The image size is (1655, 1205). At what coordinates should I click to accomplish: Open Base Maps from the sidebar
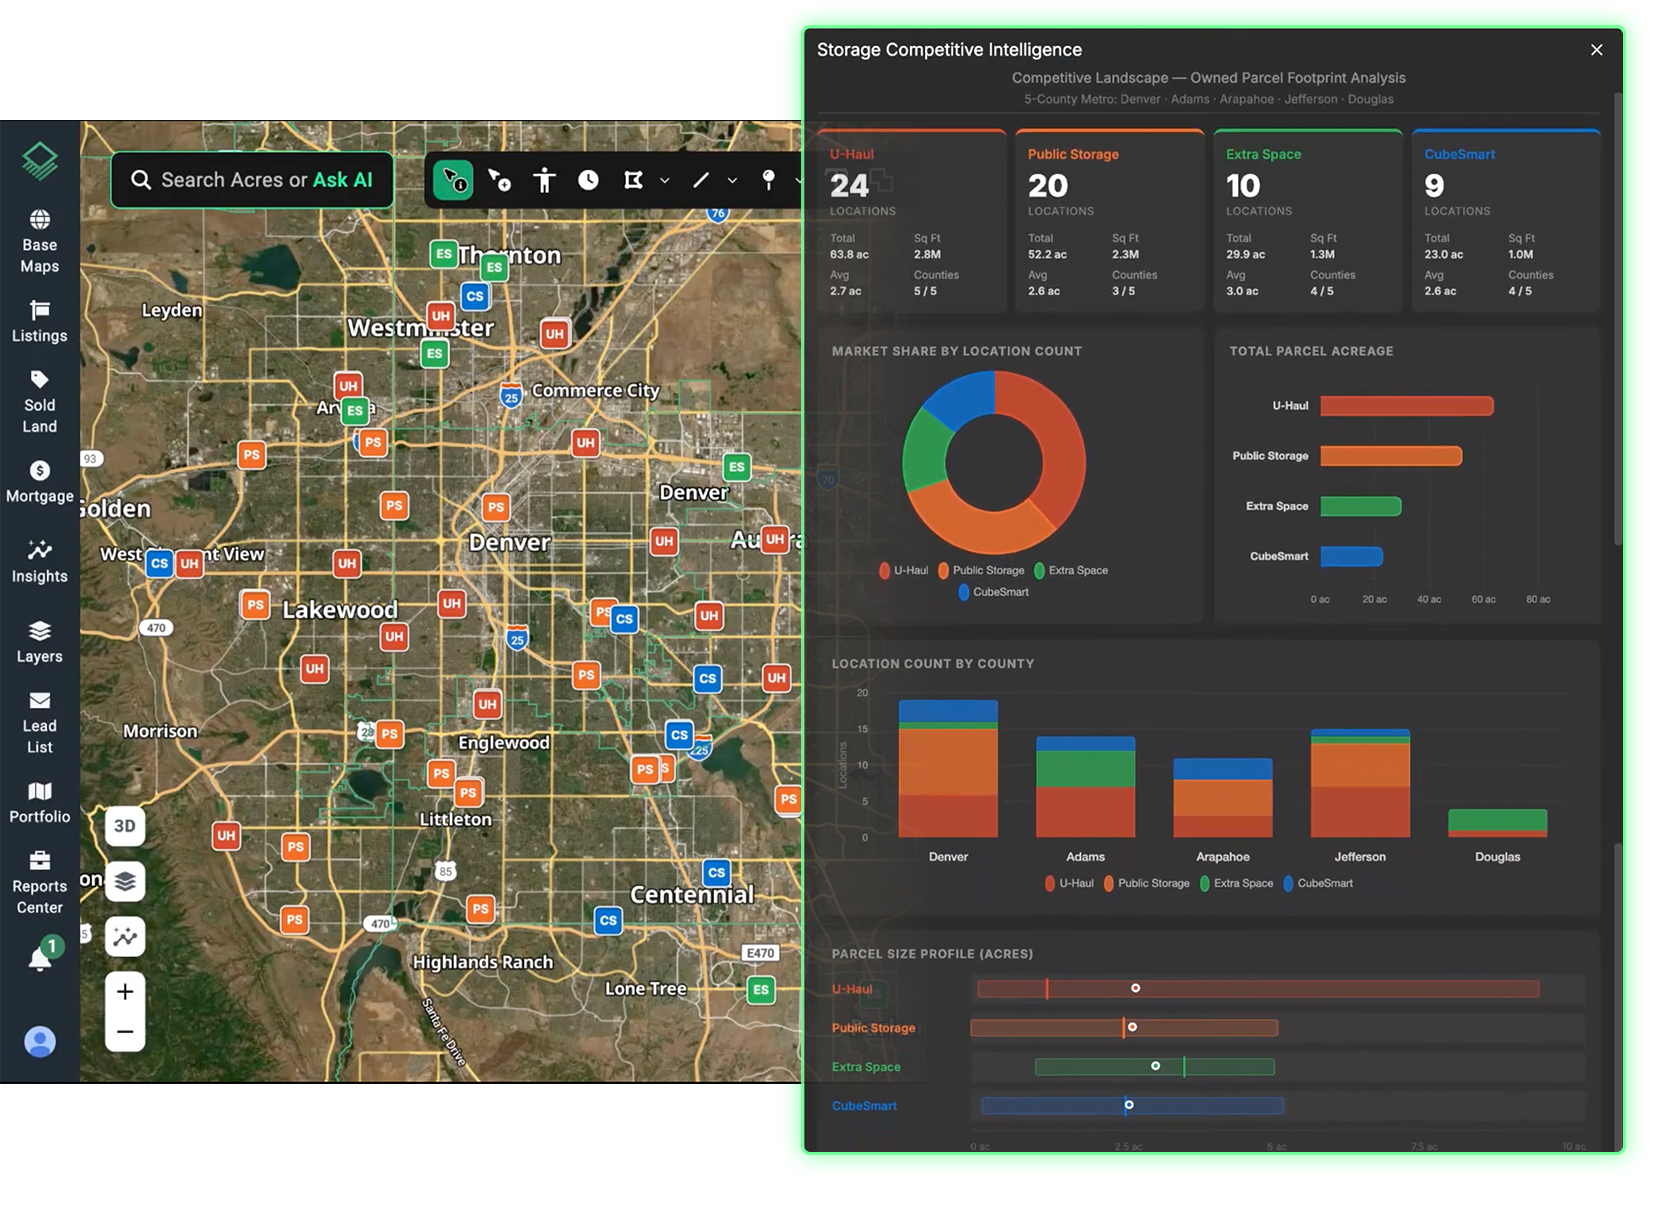click(40, 242)
